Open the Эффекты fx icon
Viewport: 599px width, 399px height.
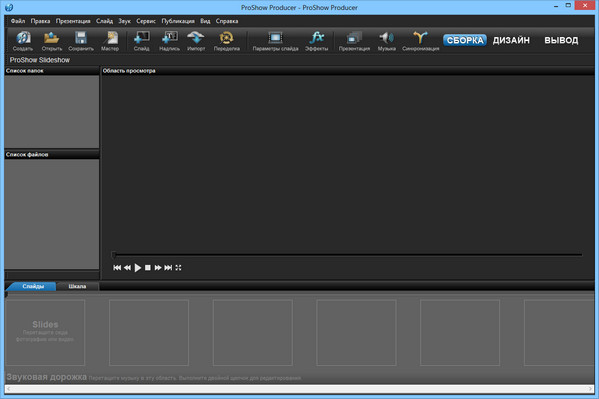click(x=317, y=41)
